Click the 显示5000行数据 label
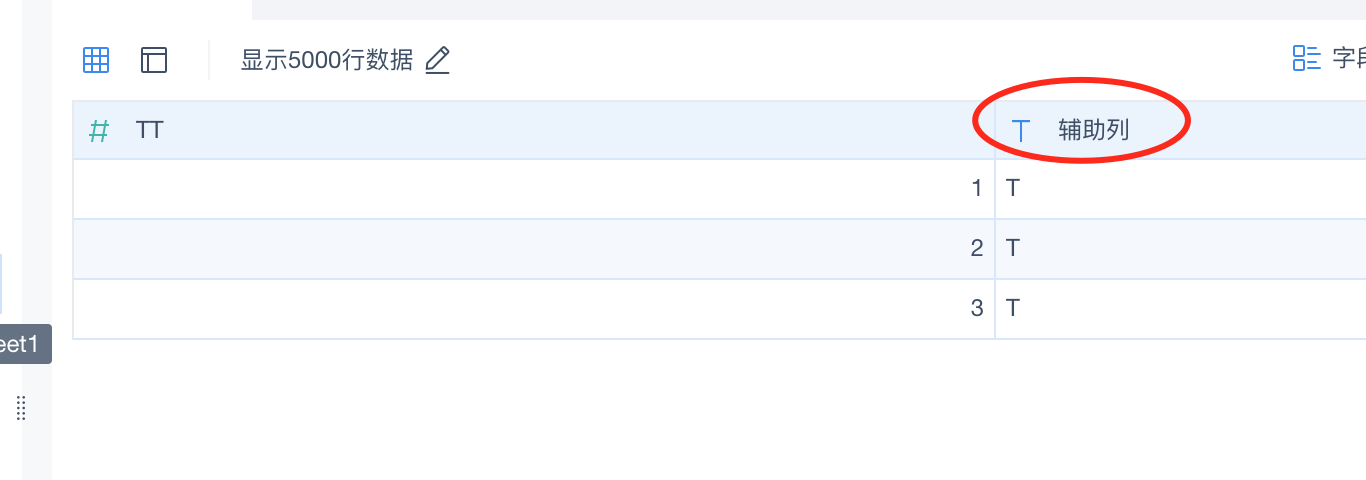 (327, 60)
